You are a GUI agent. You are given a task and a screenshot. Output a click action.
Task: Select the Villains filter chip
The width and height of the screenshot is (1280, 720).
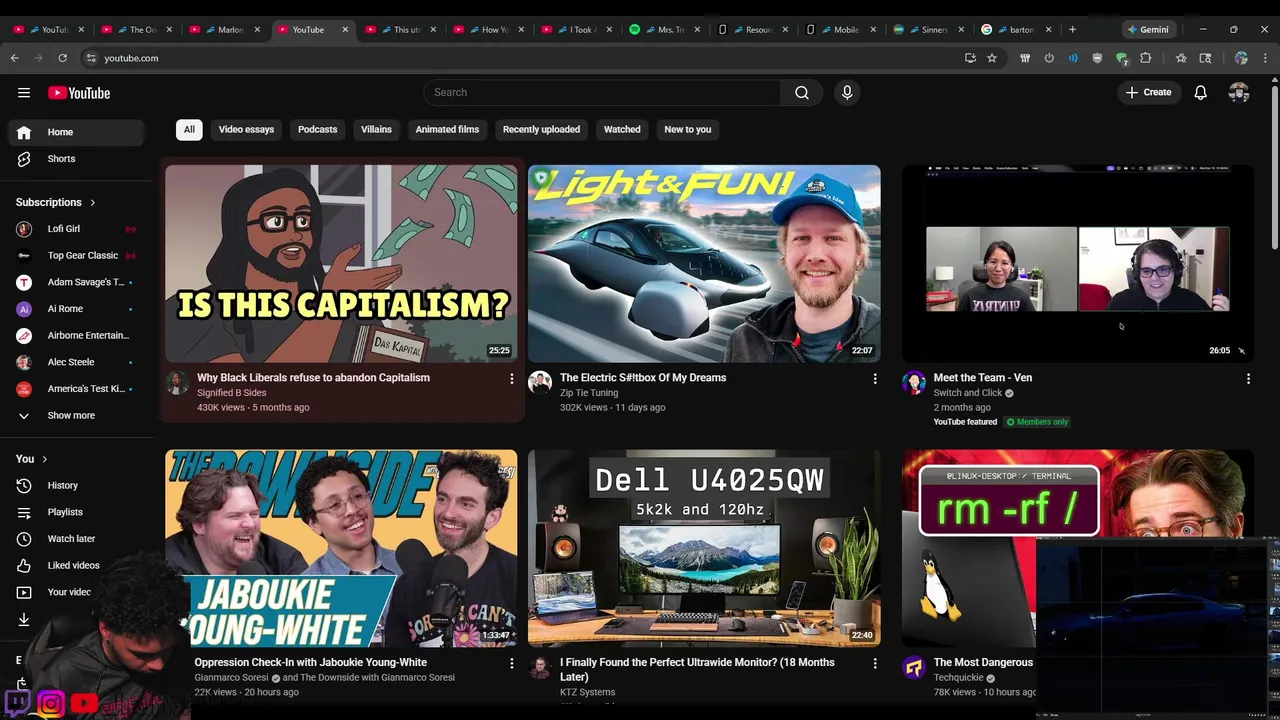click(376, 129)
